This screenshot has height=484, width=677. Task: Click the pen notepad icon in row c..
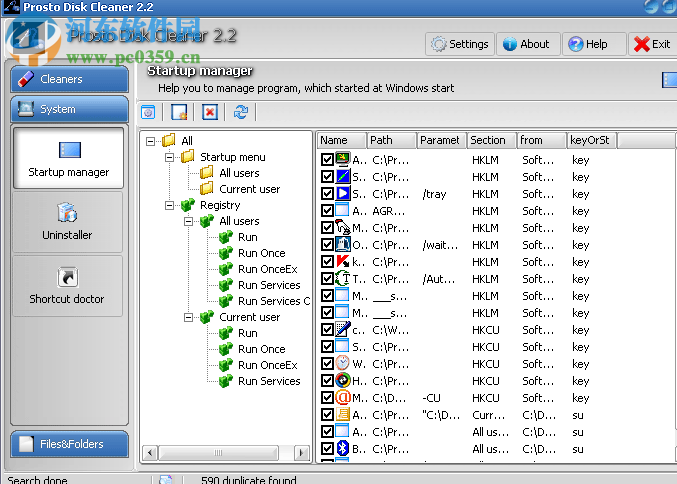(343, 329)
